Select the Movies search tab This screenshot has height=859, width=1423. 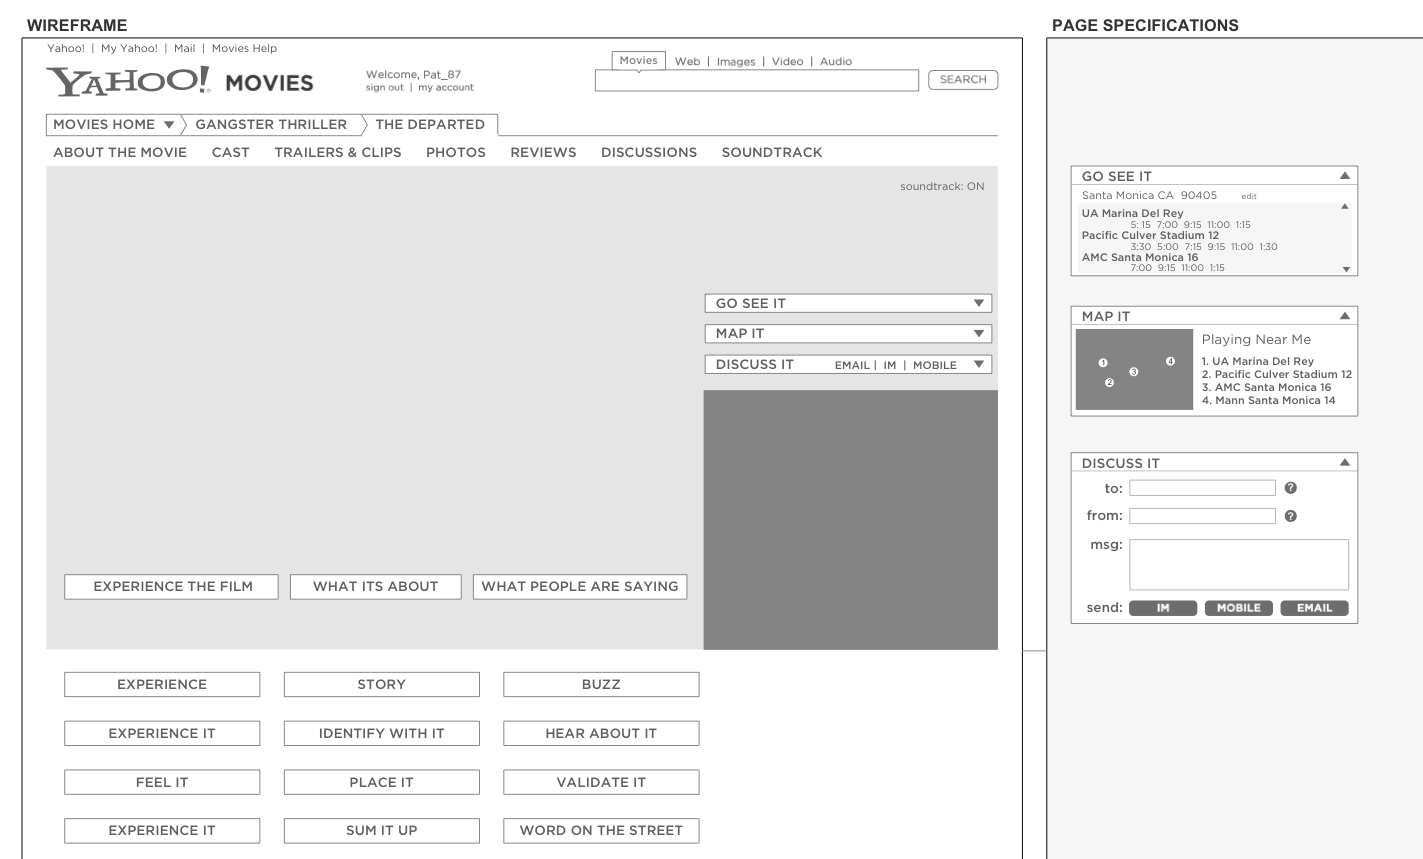pyautogui.click(x=638, y=61)
